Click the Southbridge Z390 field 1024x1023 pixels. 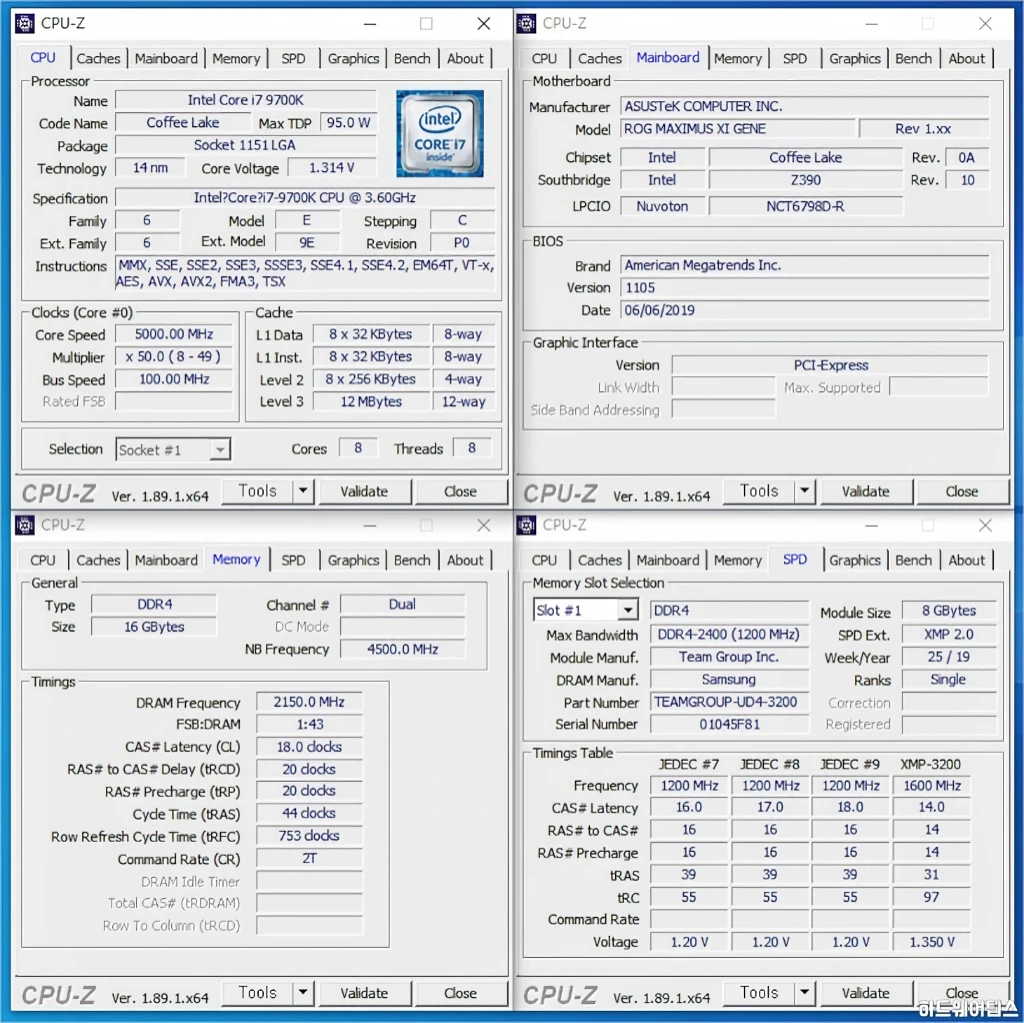point(805,180)
